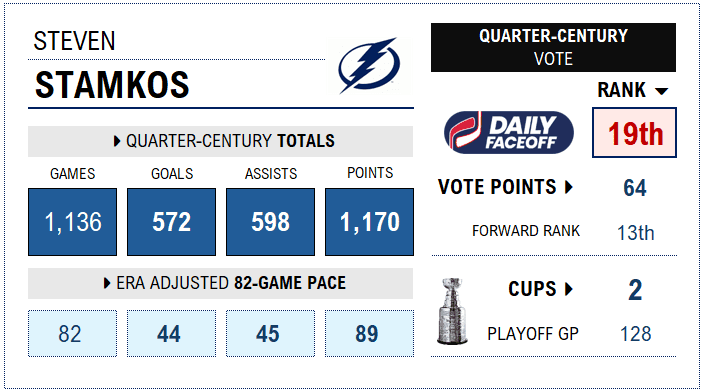Select the 45 assists pace box
The height and width of the screenshot is (392, 702).
pyautogui.click(x=270, y=333)
